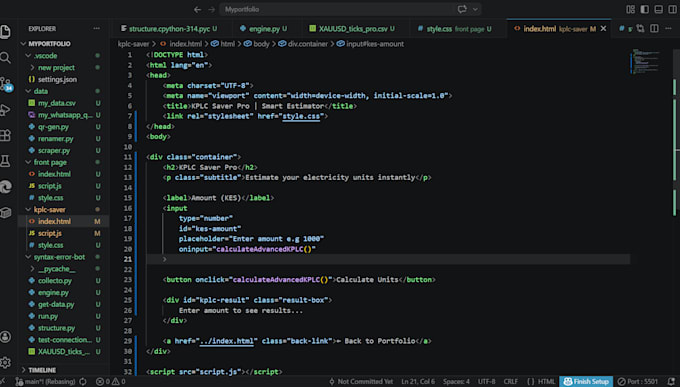
Task: Open collecto.py in the explorer
Action: (55, 281)
